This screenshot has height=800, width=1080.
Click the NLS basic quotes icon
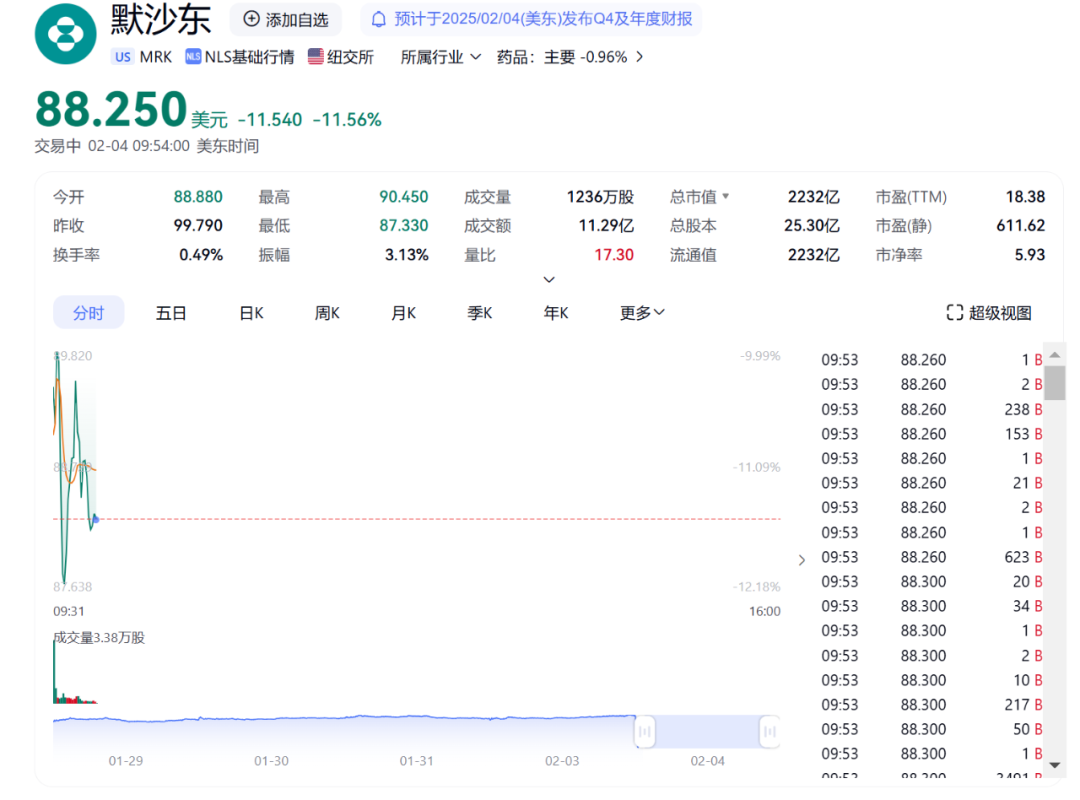pos(193,57)
